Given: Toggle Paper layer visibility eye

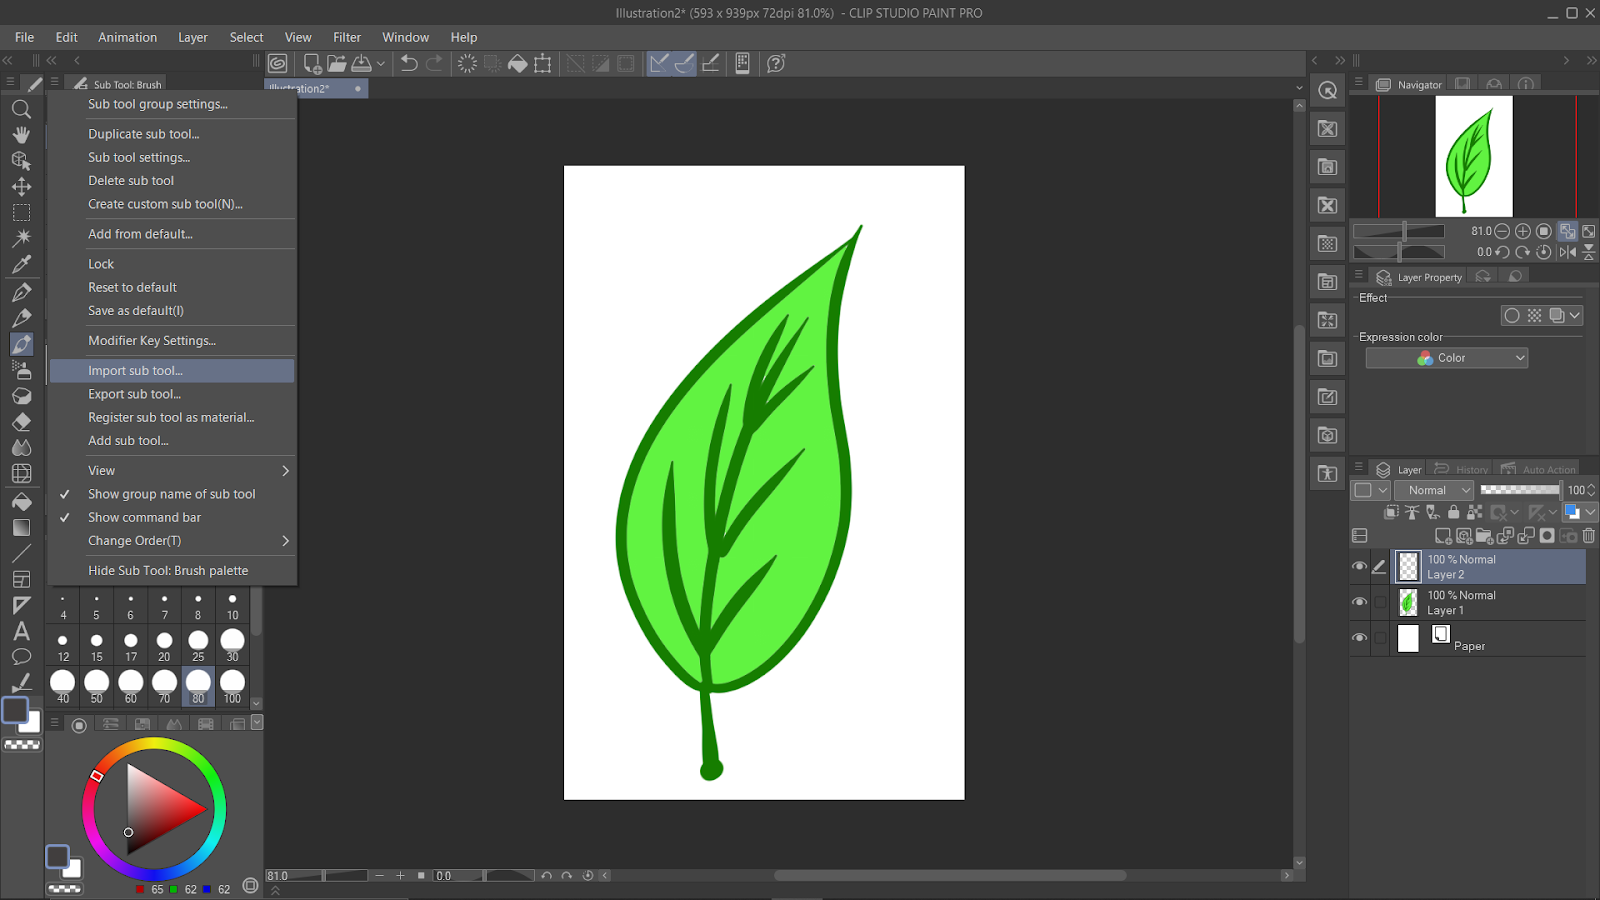Looking at the screenshot, I should 1359,638.
